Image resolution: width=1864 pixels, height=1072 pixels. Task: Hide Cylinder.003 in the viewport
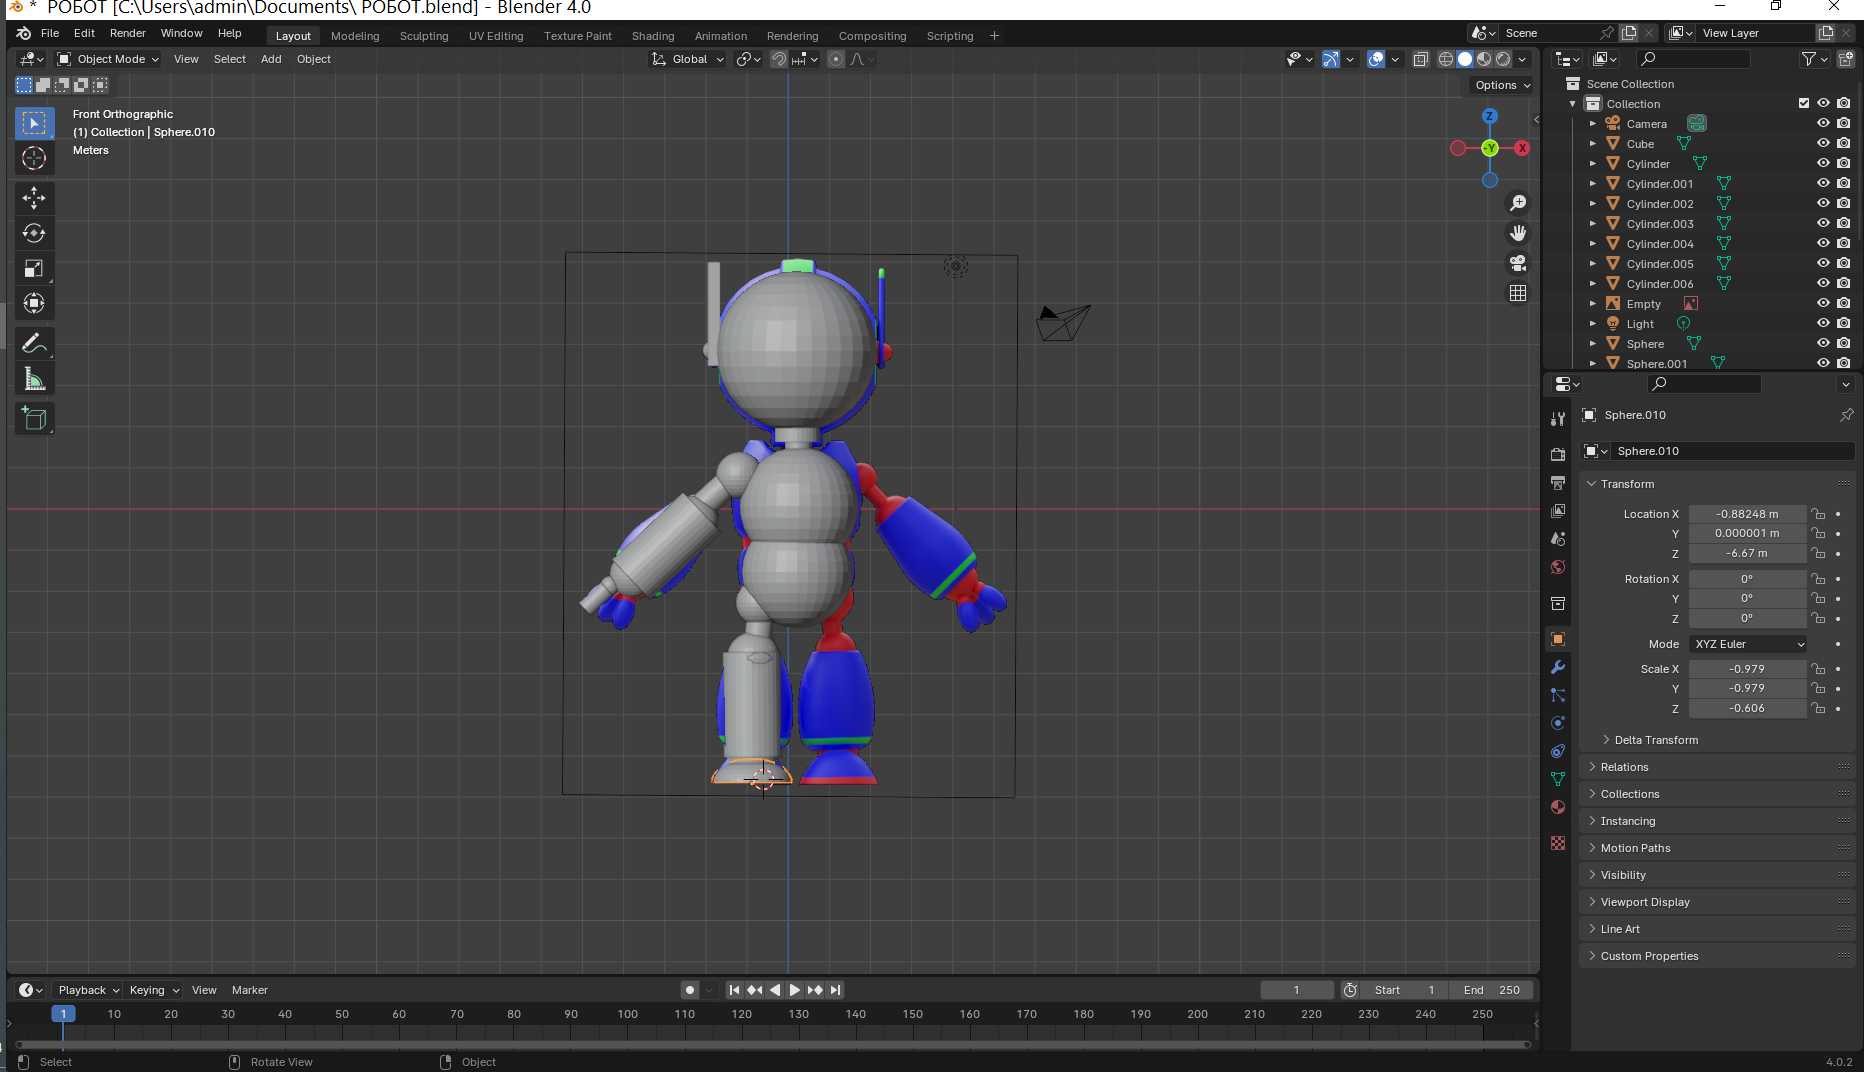coord(1823,223)
